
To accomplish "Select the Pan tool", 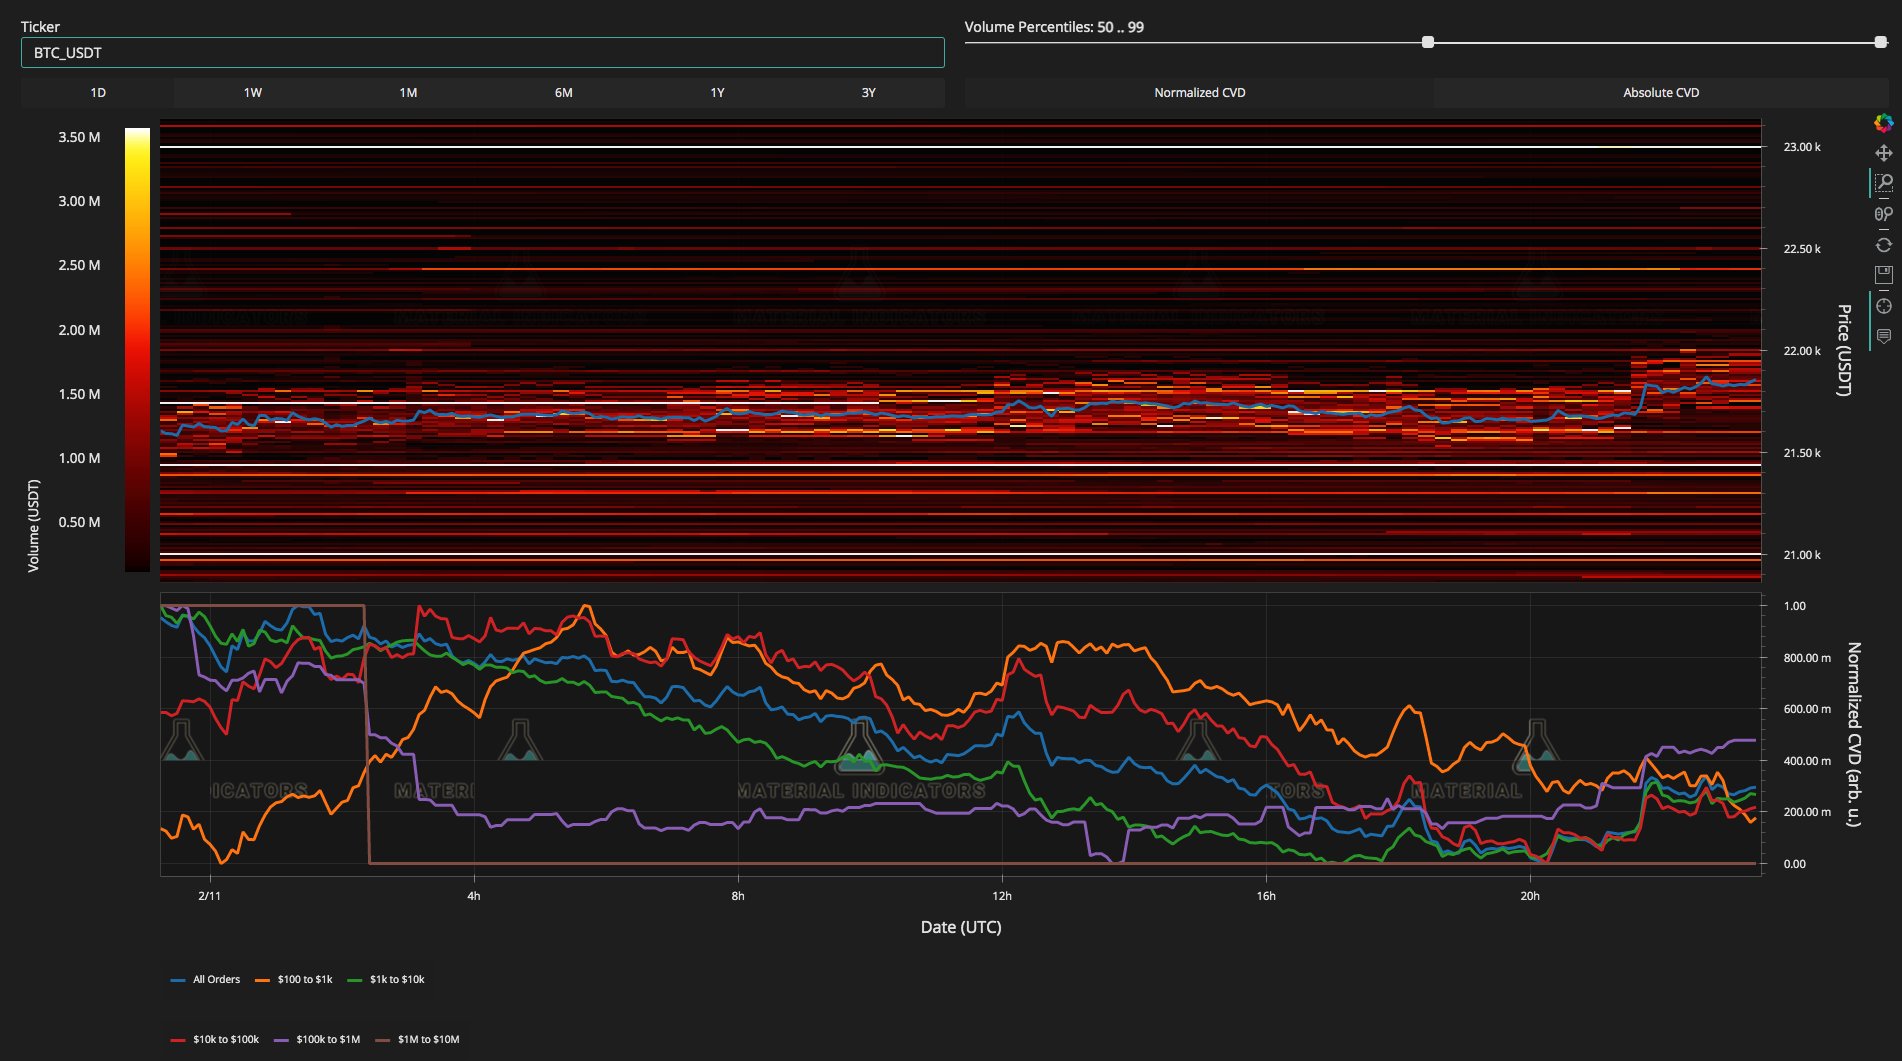I will pos(1883,153).
